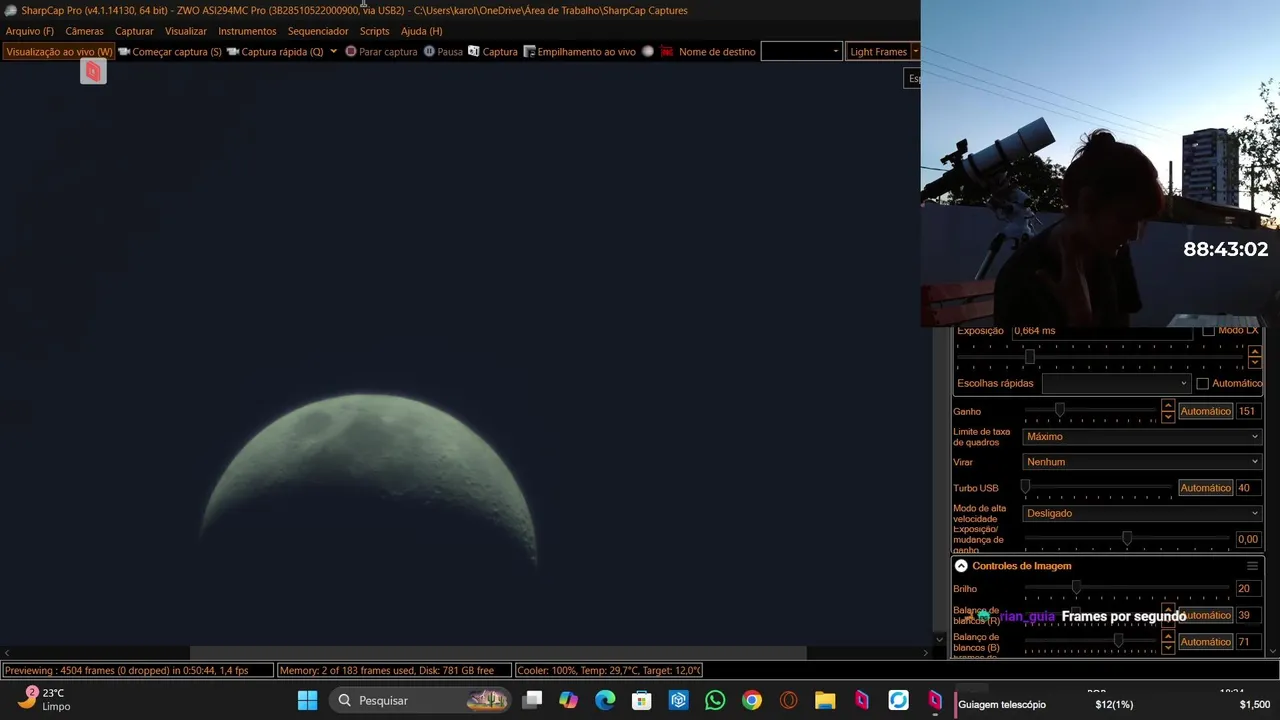Click the red document overlay icon

click(93, 71)
